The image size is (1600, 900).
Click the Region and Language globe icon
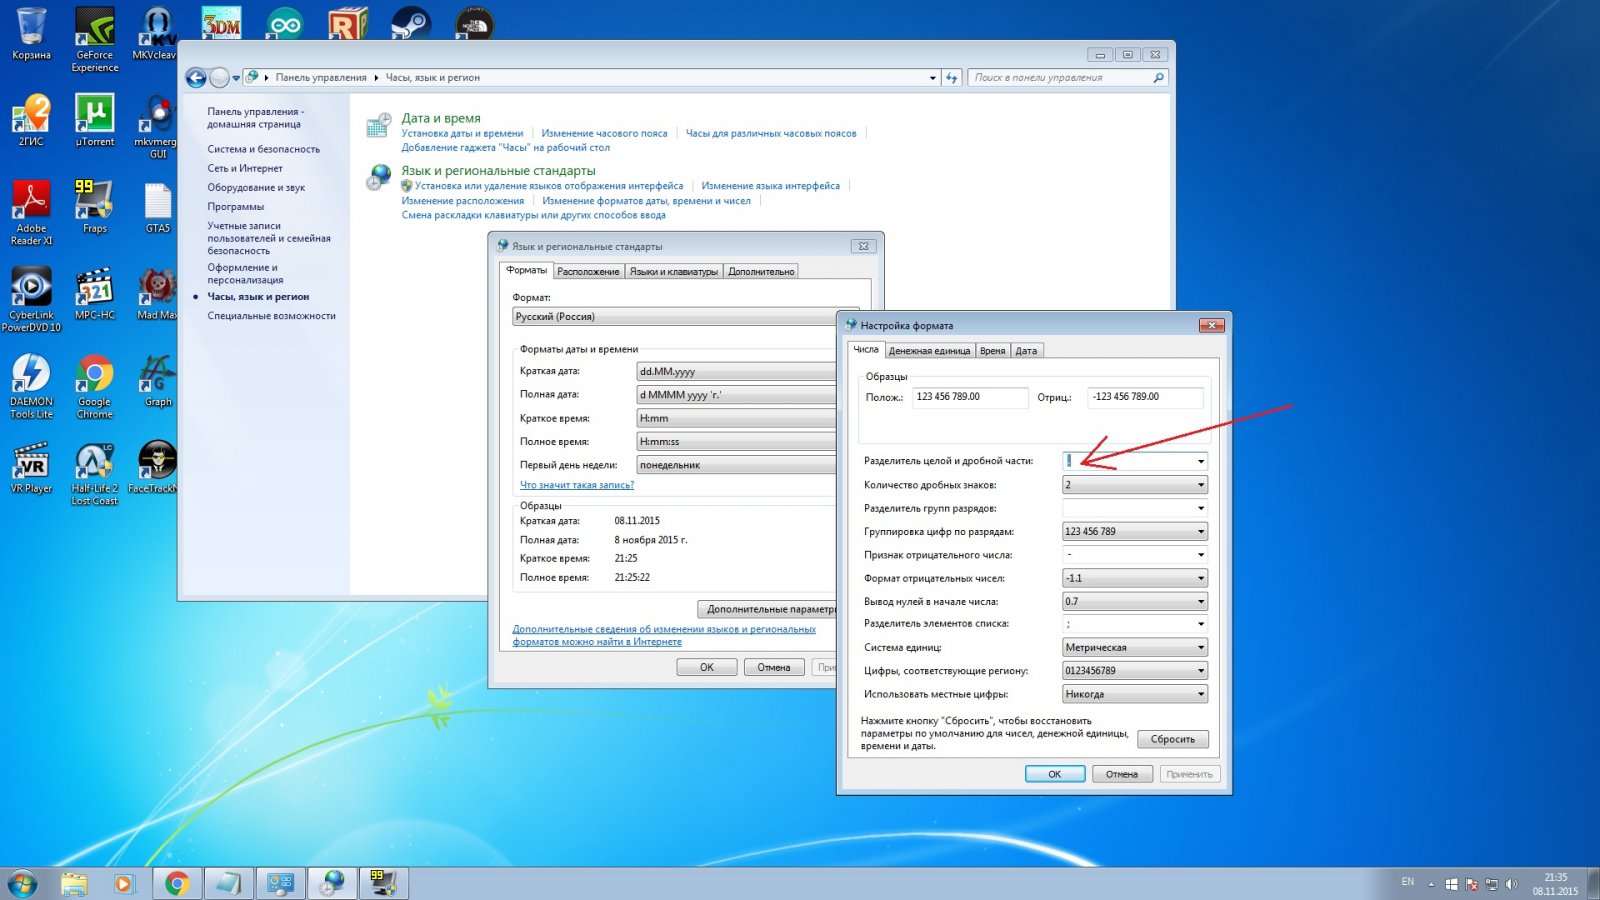click(x=378, y=178)
